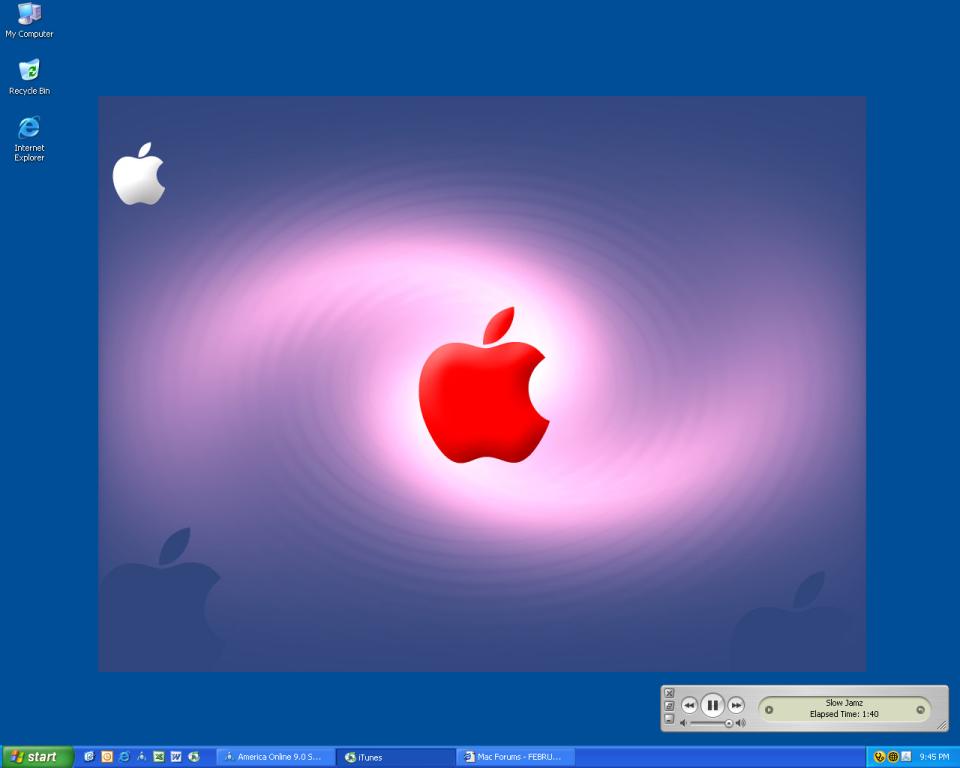Click the loud volume speaker icon
Screen dimensions: 960x768
pos(741,723)
